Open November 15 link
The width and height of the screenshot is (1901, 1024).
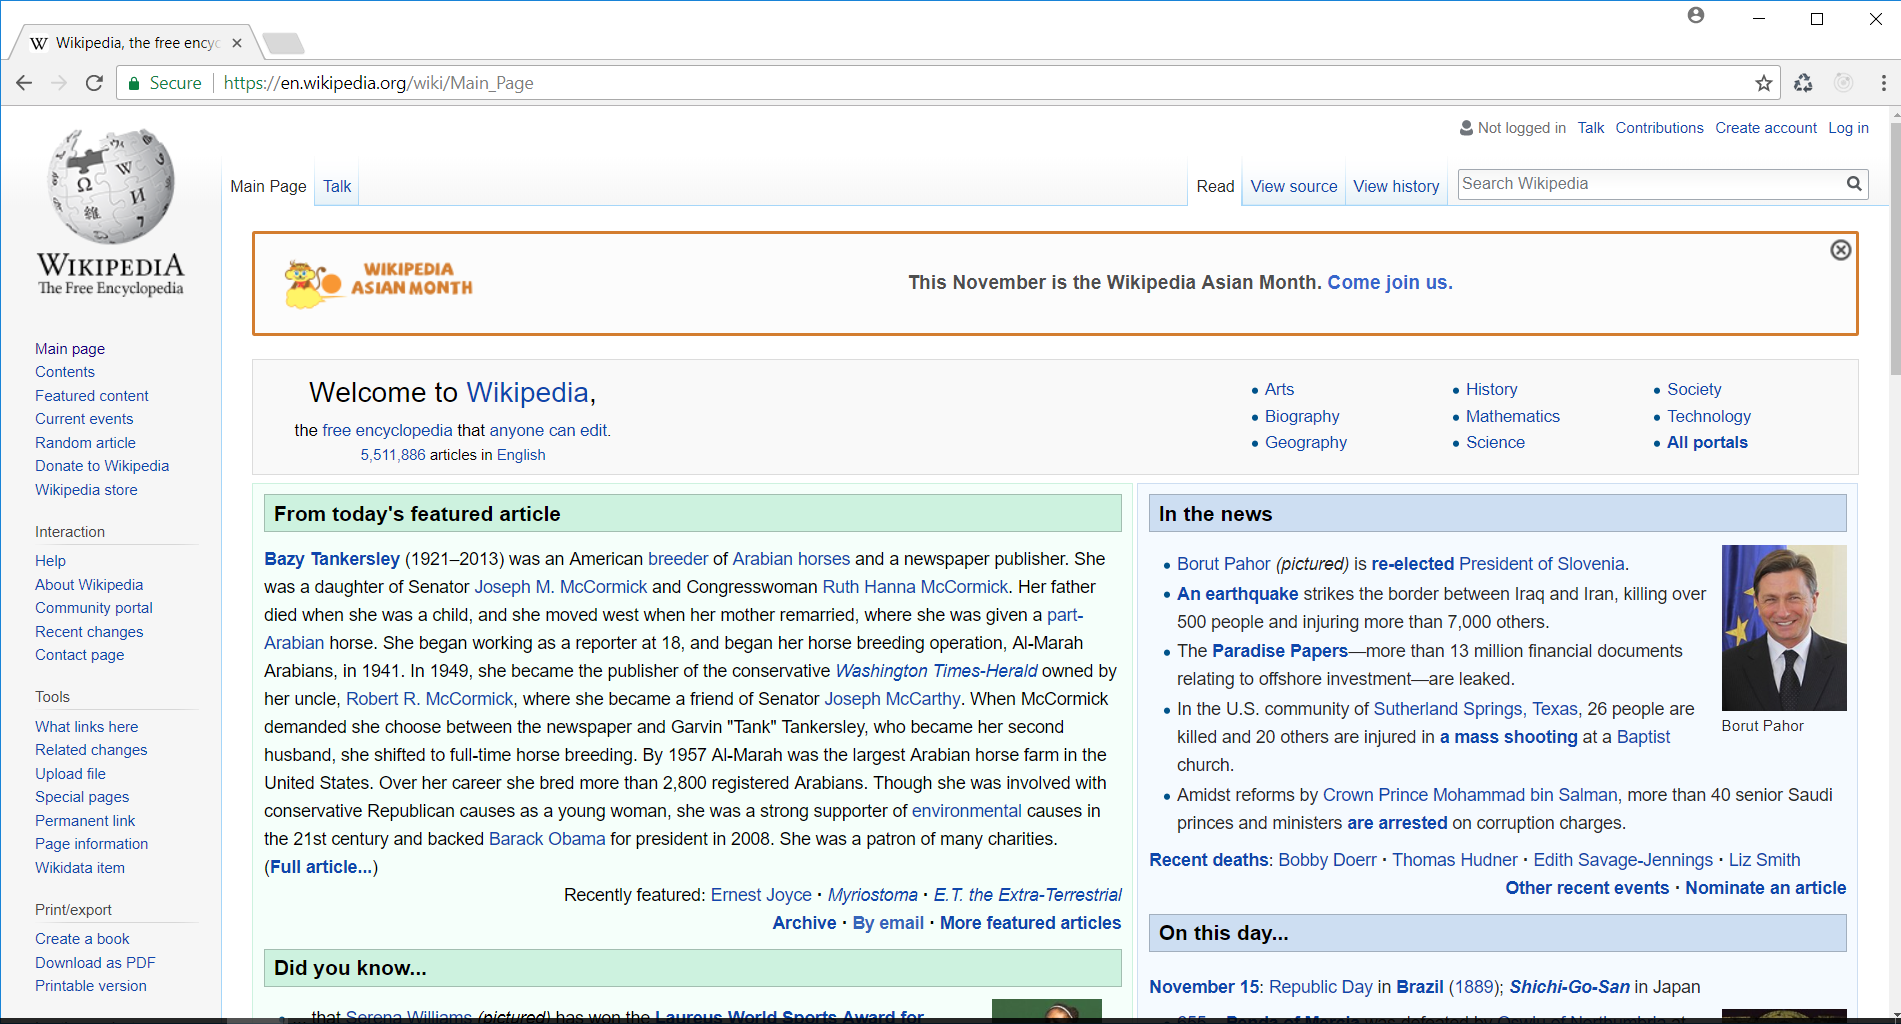[x=1204, y=987]
